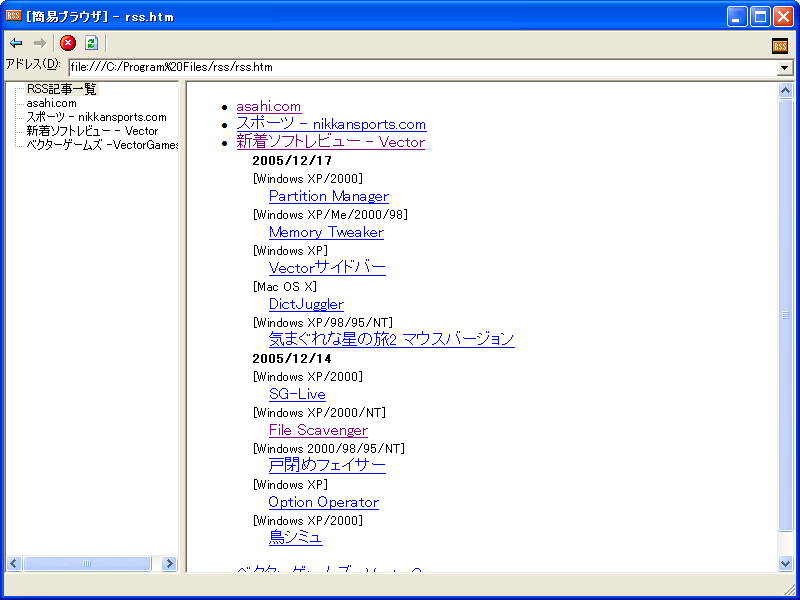The width and height of the screenshot is (800, 600).
Task: Open the Partition Manager link
Action: (328, 196)
